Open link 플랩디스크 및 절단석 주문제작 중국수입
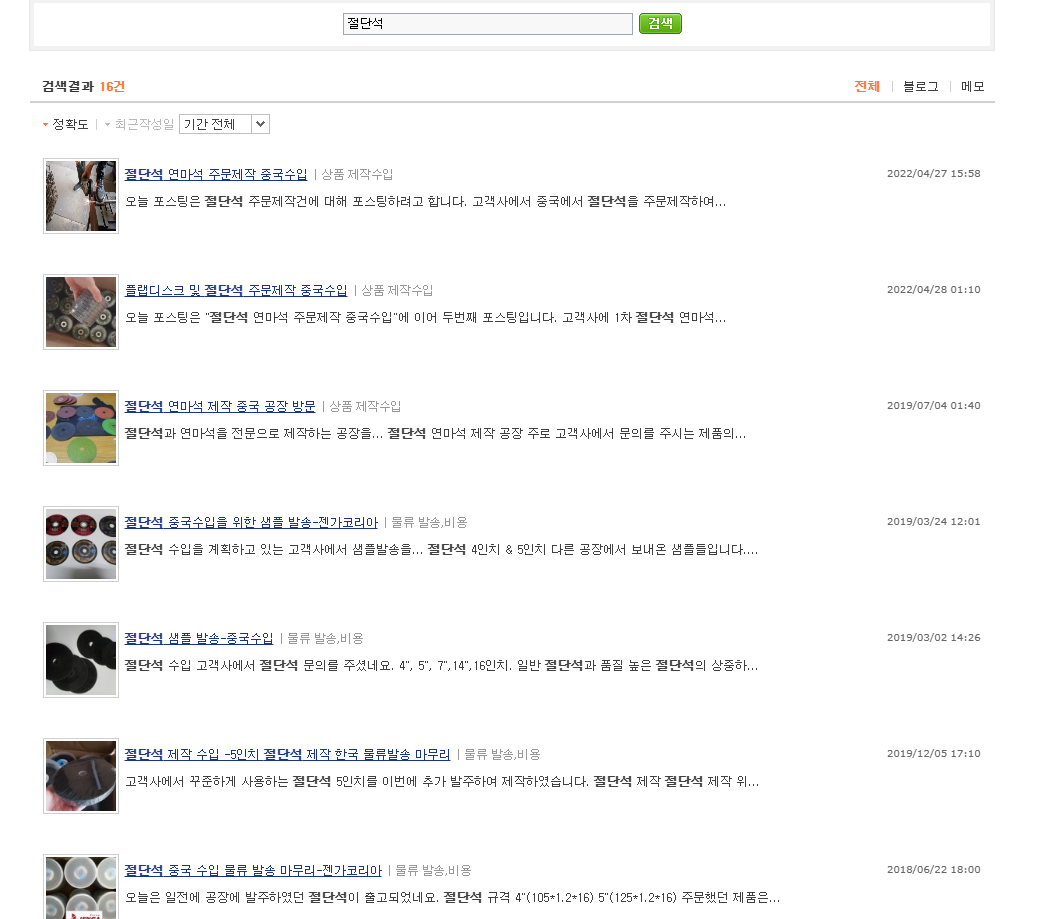This screenshot has width=1047, height=919. pyautogui.click(x=235, y=290)
